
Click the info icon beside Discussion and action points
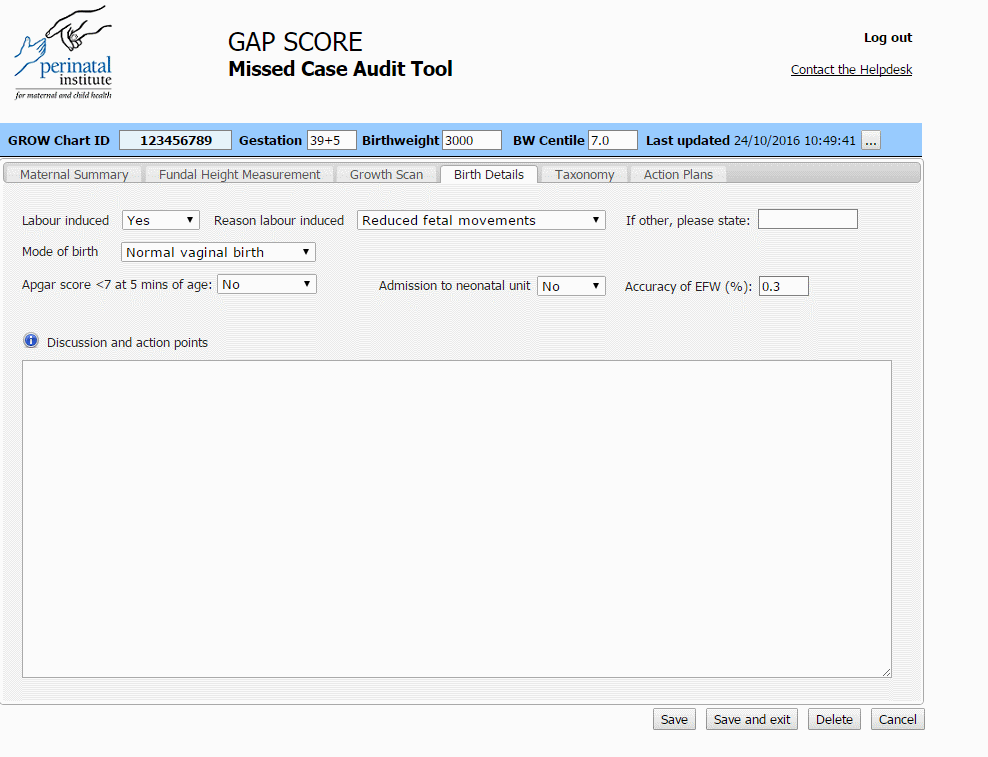(30, 340)
